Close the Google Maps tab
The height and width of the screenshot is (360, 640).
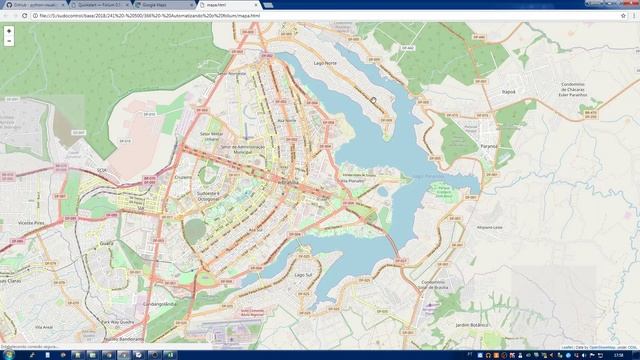[x=191, y=5]
